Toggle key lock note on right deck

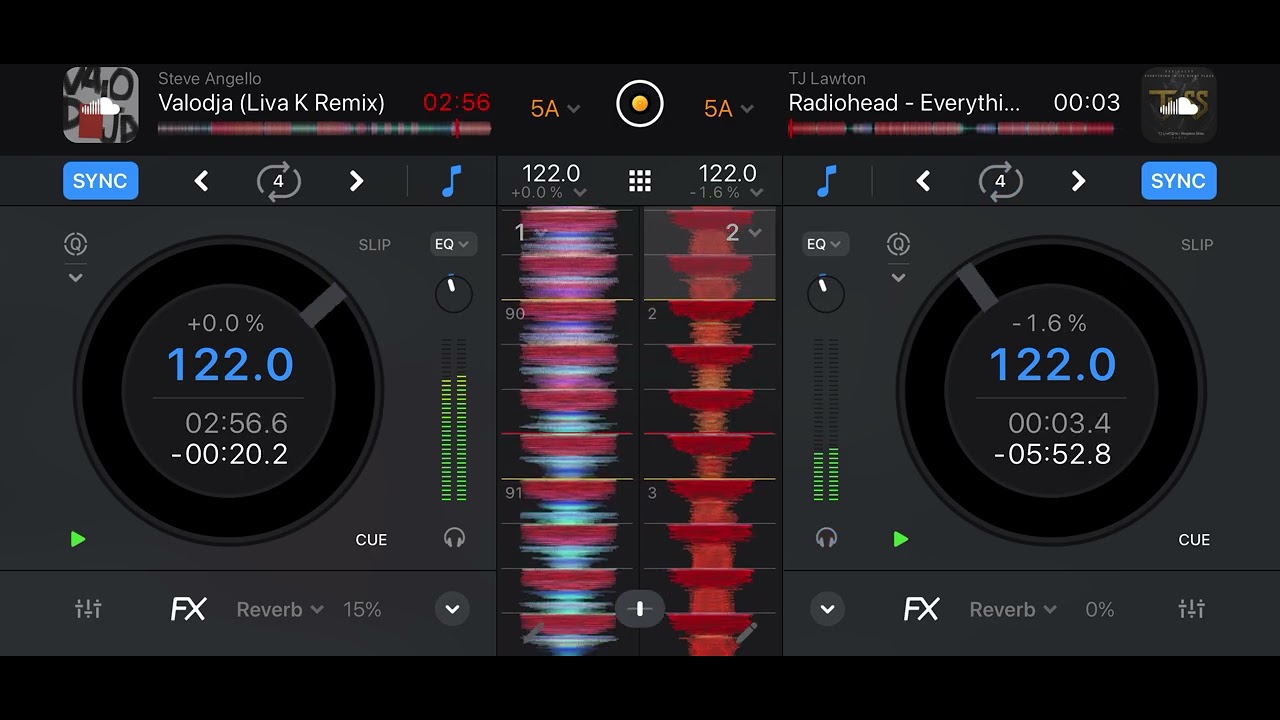(826, 181)
